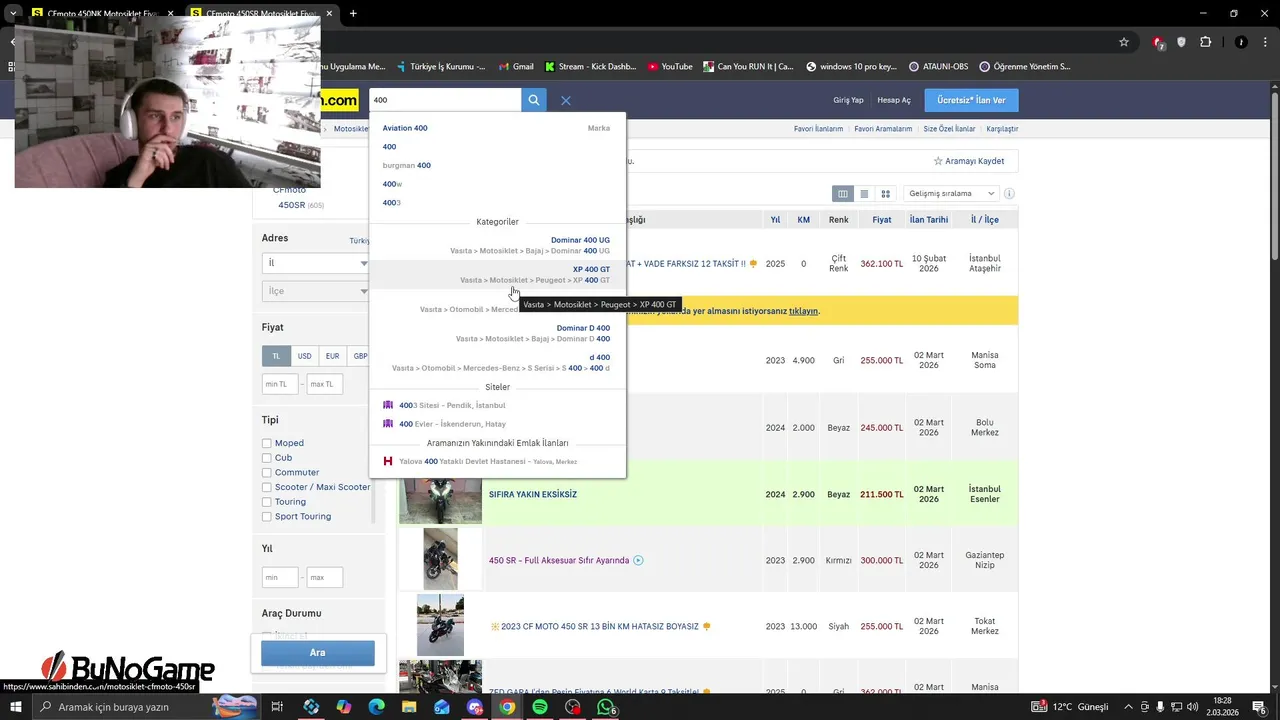Image resolution: width=1280 pixels, height=720 pixels.
Task: Click the shield extension icon
Action: pyautogui.click(x=1181, y=42)
